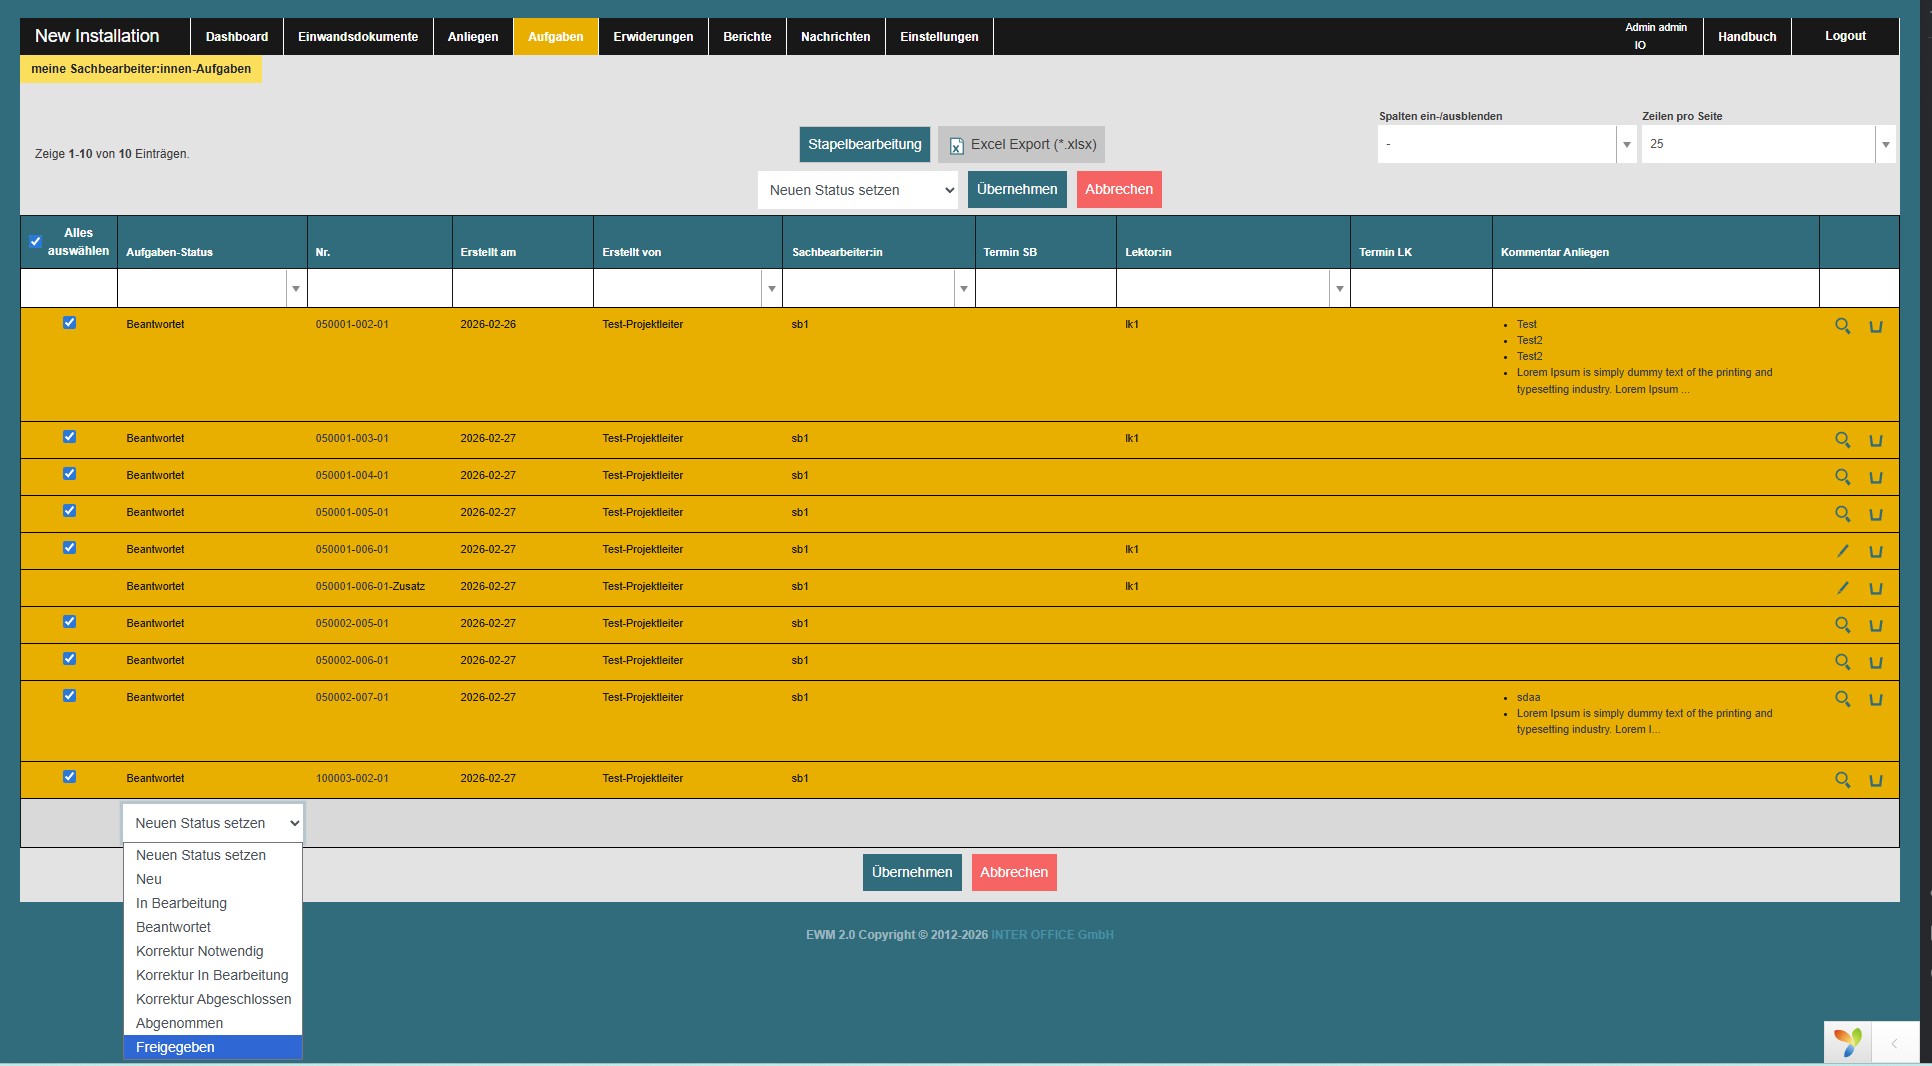Click the 'Excel Export (*.xlsx)' button
This screenshot has height=1066, width=1932.
pyautogui.click(x=1021, y=145)
